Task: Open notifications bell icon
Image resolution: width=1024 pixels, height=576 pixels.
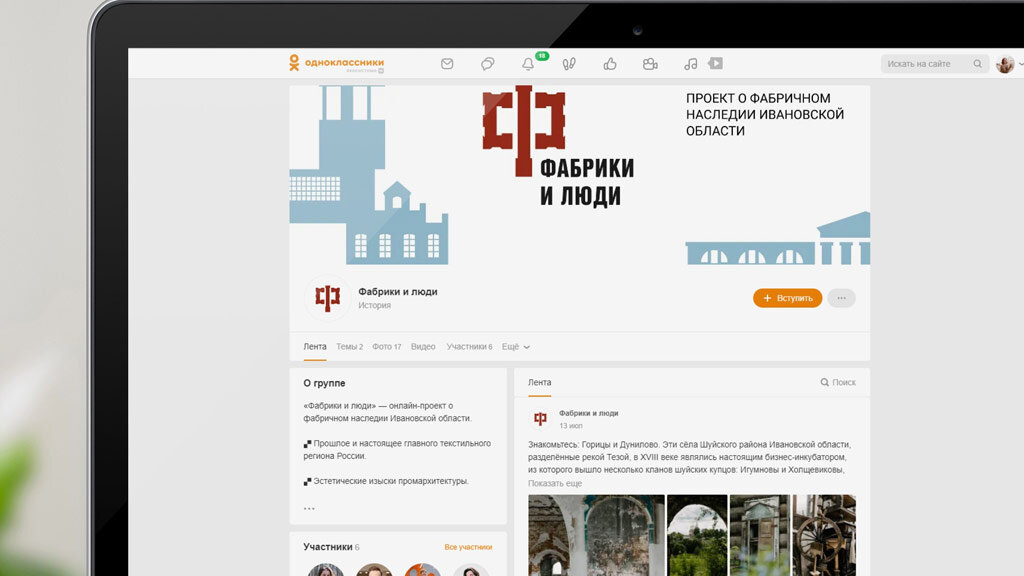Action: coord(528,63)
